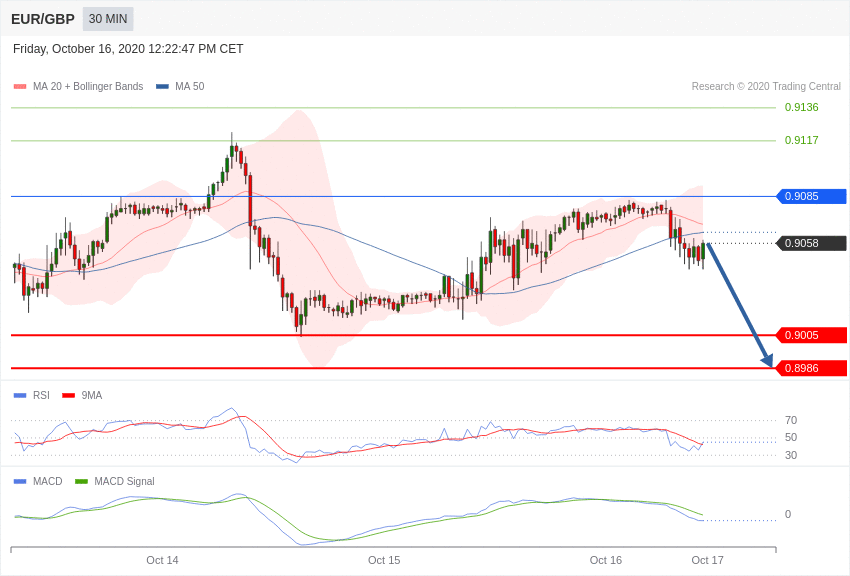The height and width of the screenshot is (576, 850).
Task: Click the Oct 16 date axis label
Action: 606,560
